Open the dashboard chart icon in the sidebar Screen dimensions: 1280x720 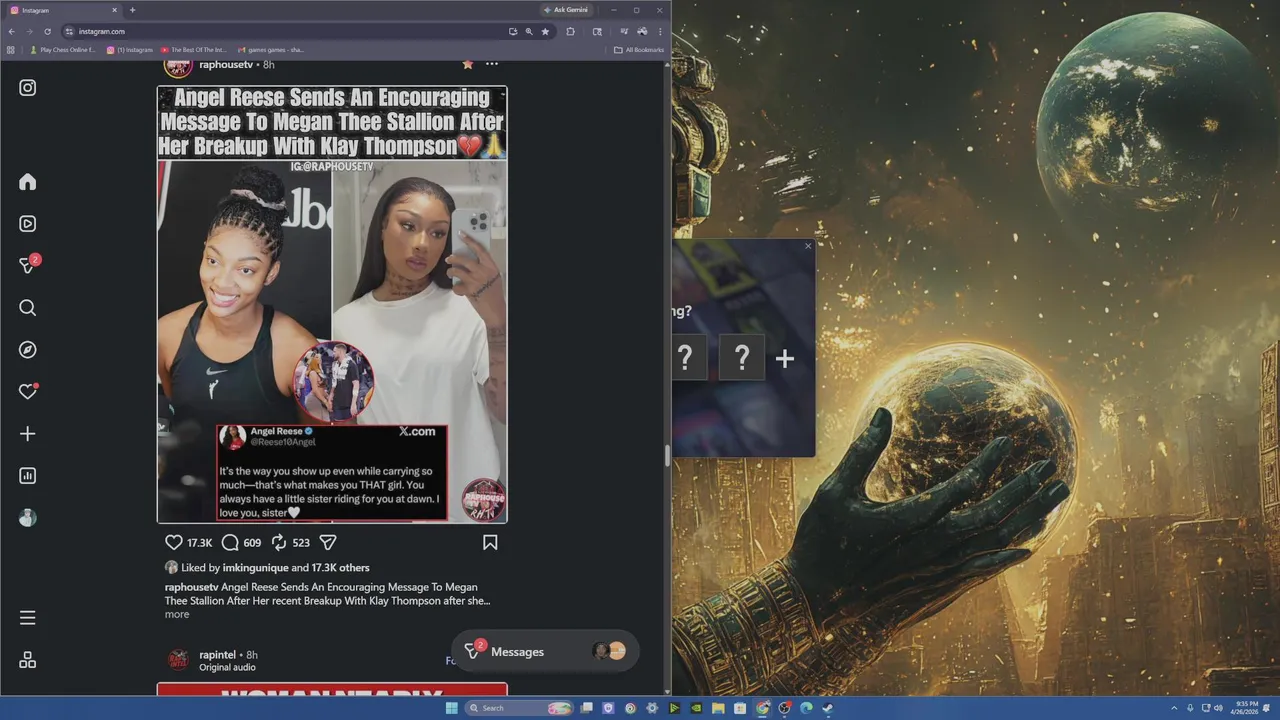(28, 476)
